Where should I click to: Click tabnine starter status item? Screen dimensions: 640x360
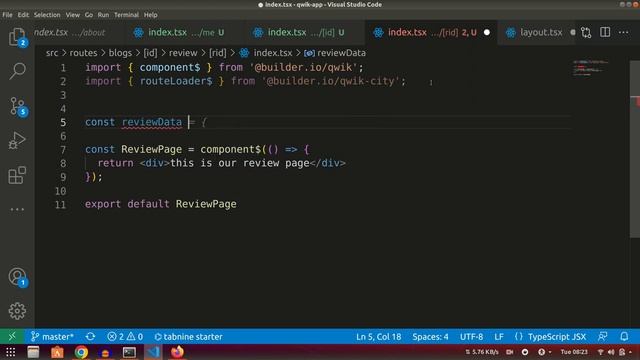click(188, 337)
